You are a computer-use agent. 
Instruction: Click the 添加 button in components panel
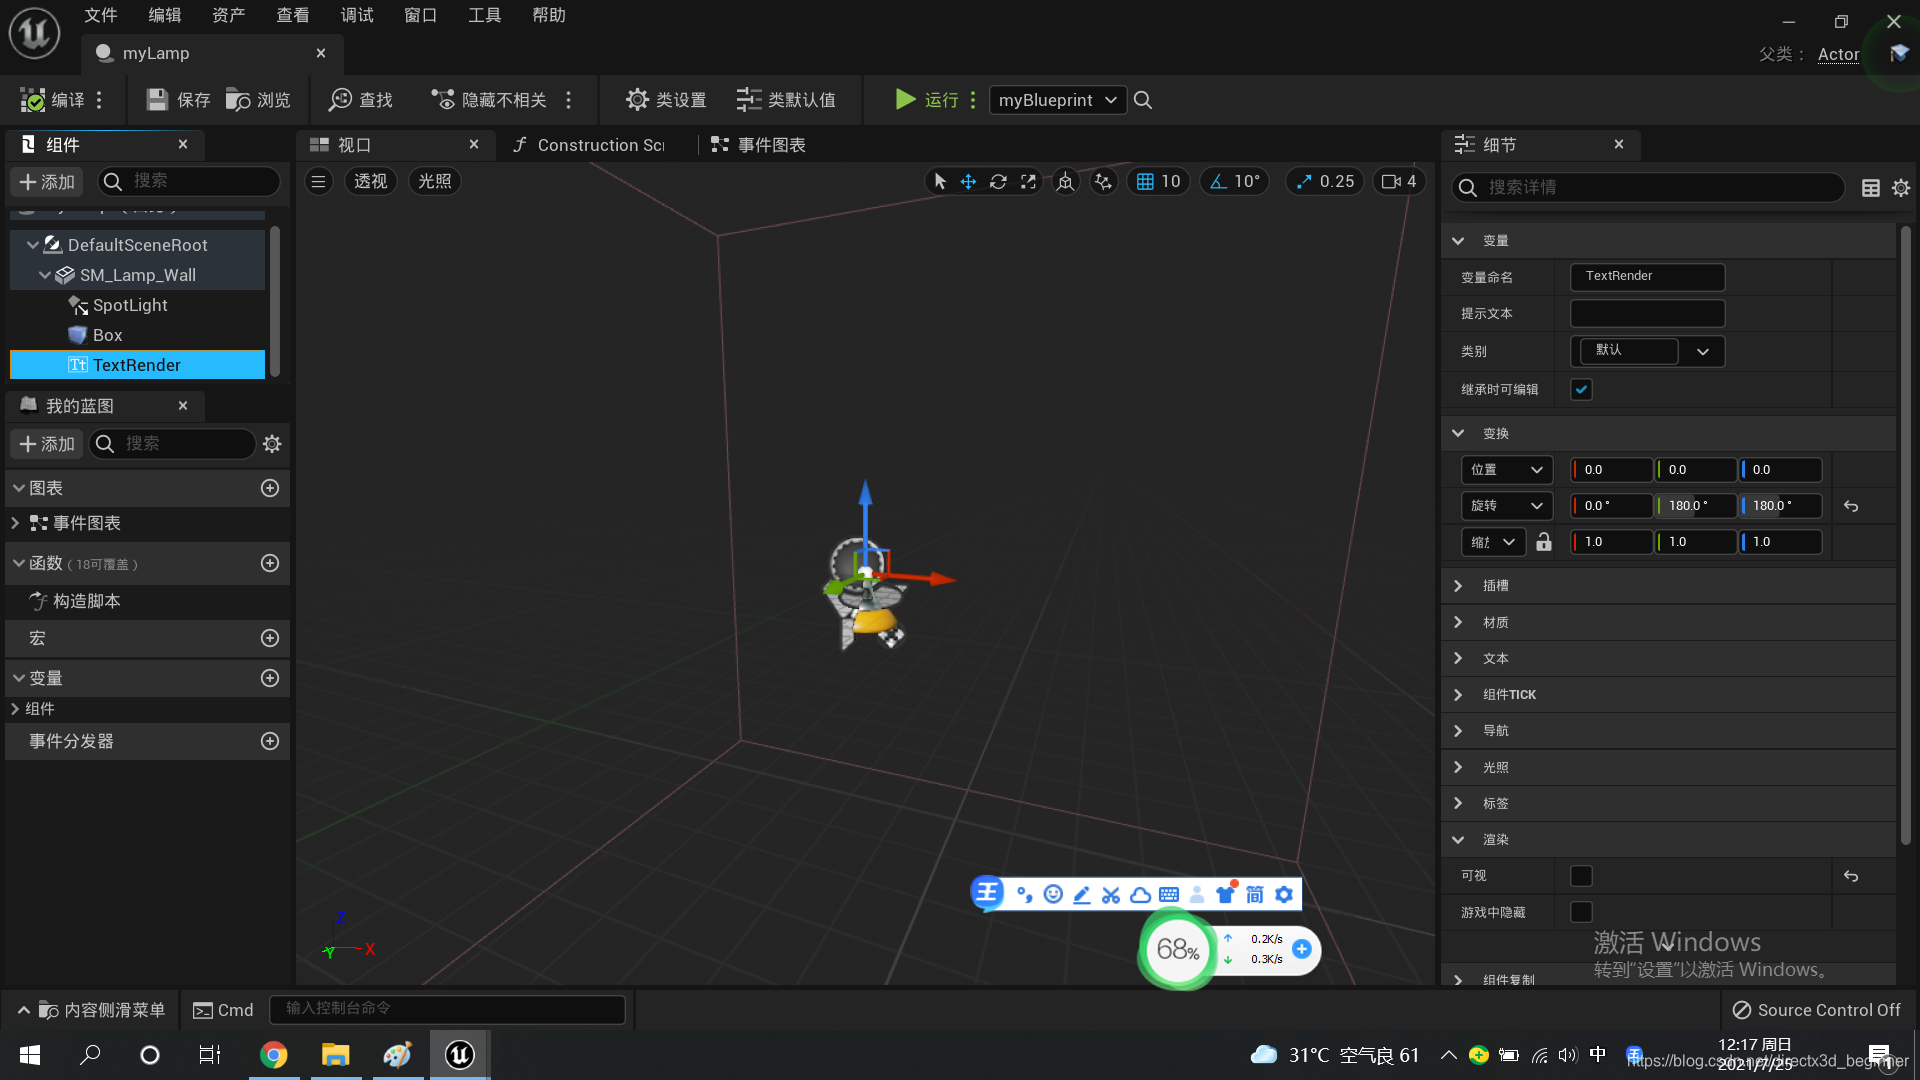[x=47, y=181]
